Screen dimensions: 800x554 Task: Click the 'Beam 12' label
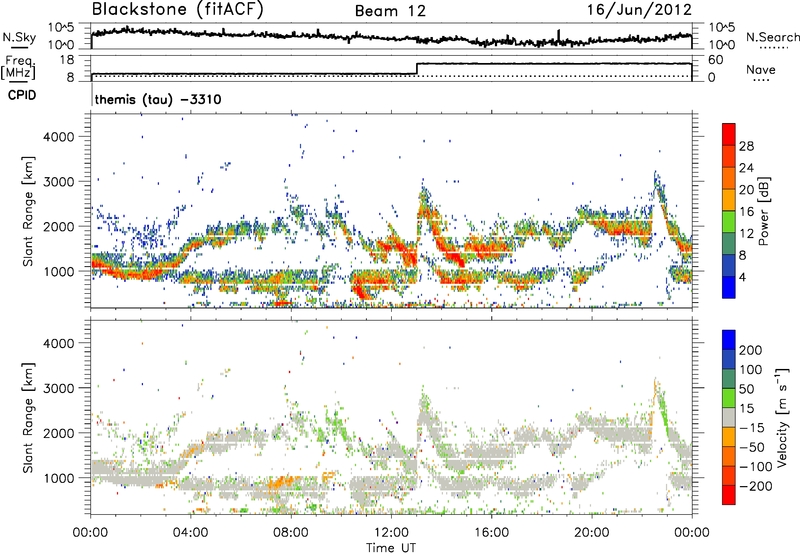tap(390, 11)
